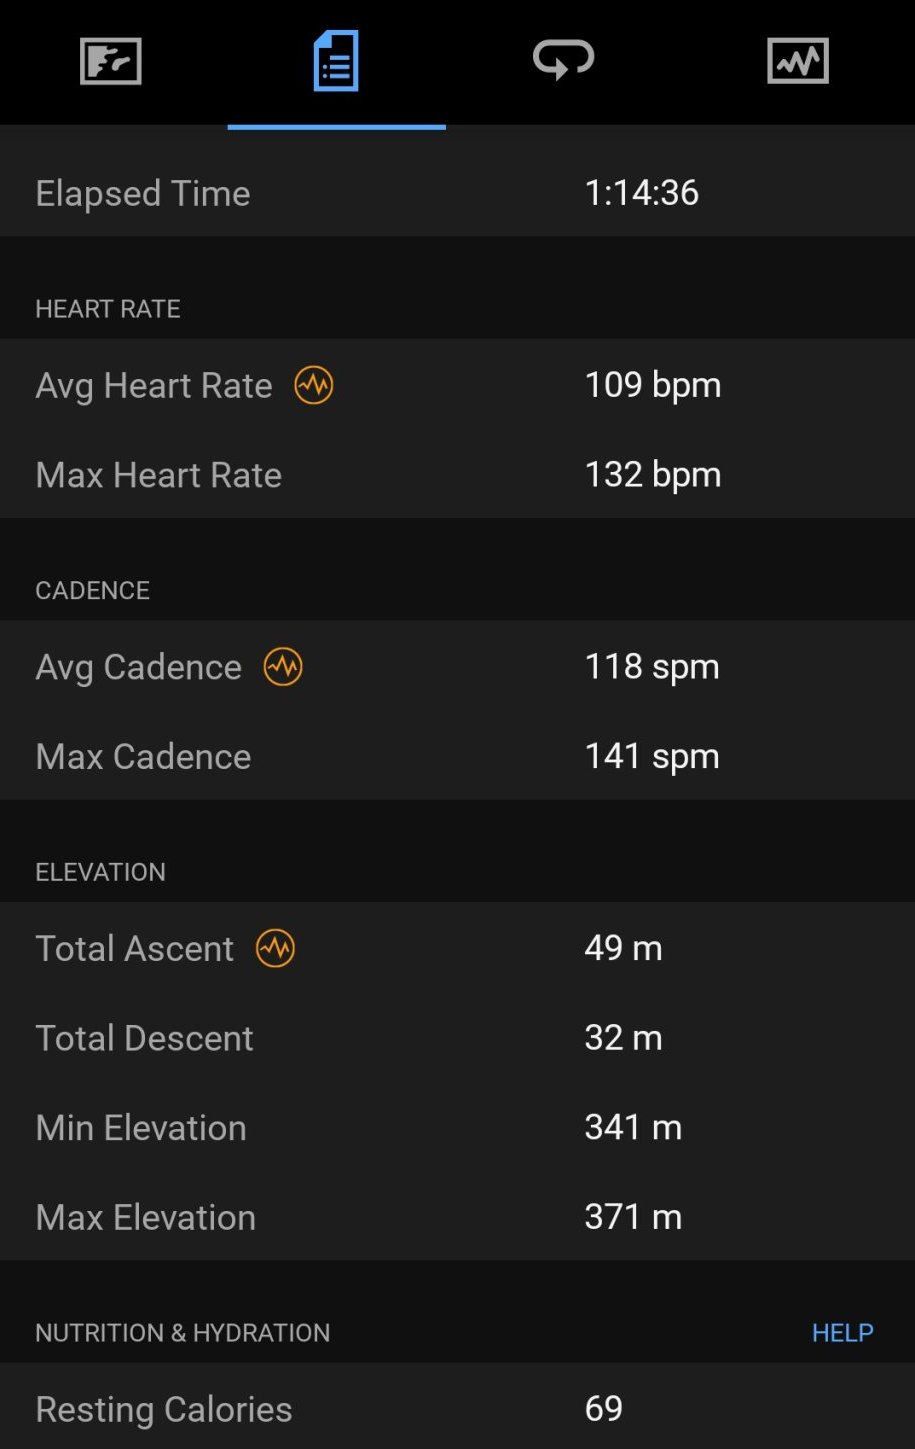Tap the Total Ascent 49 m value
915x1449 pixels.
coord(623,948)
